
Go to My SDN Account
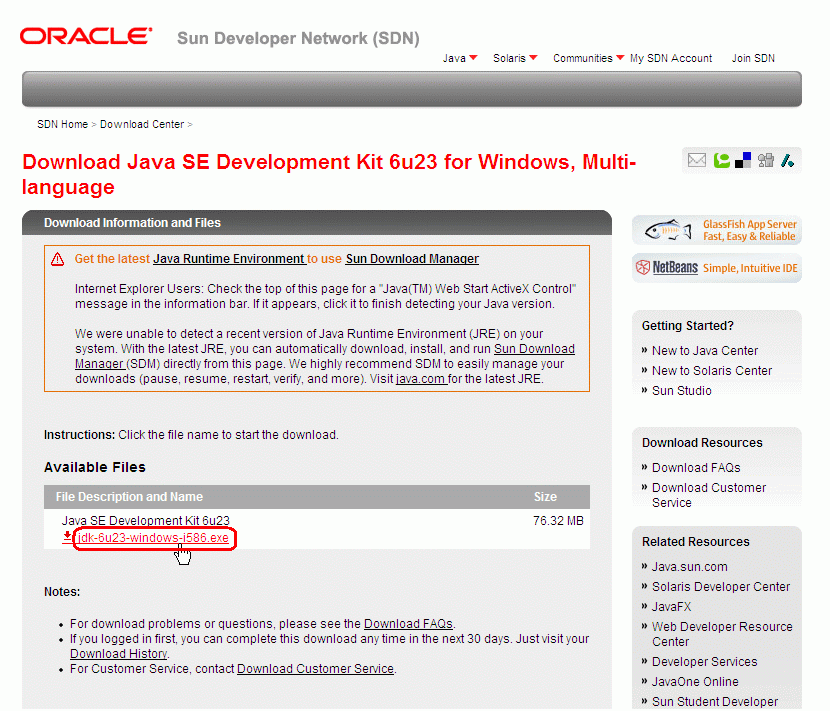point(671,58)
